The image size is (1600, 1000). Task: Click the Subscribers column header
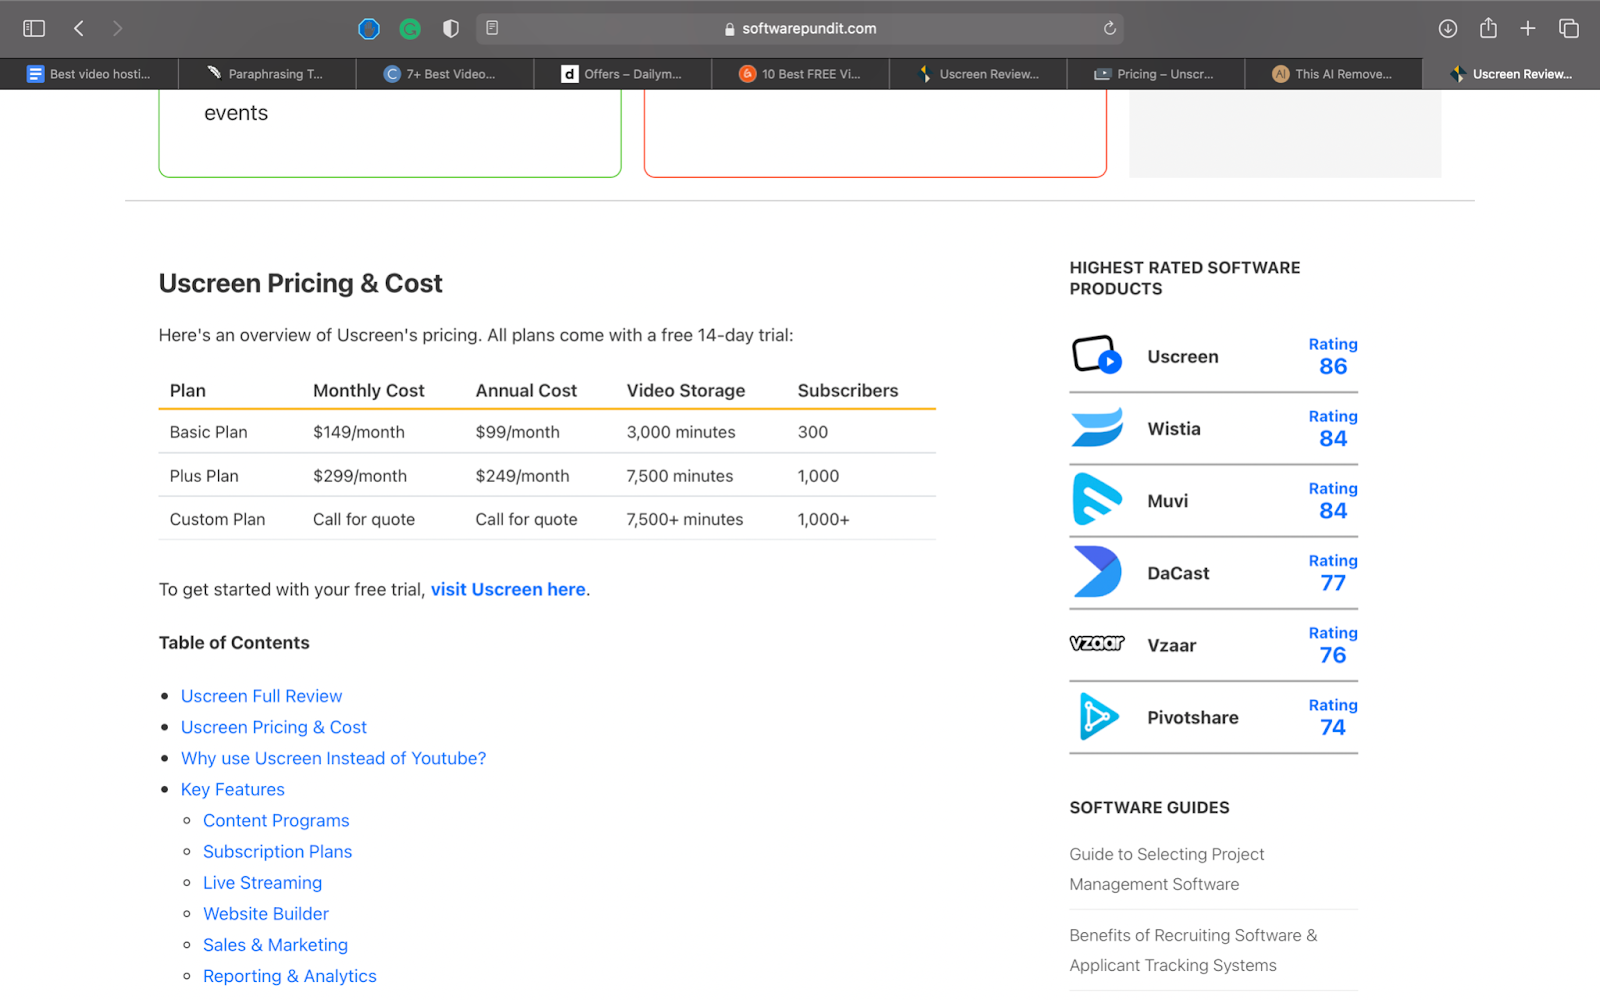click(x=848, y=390)
